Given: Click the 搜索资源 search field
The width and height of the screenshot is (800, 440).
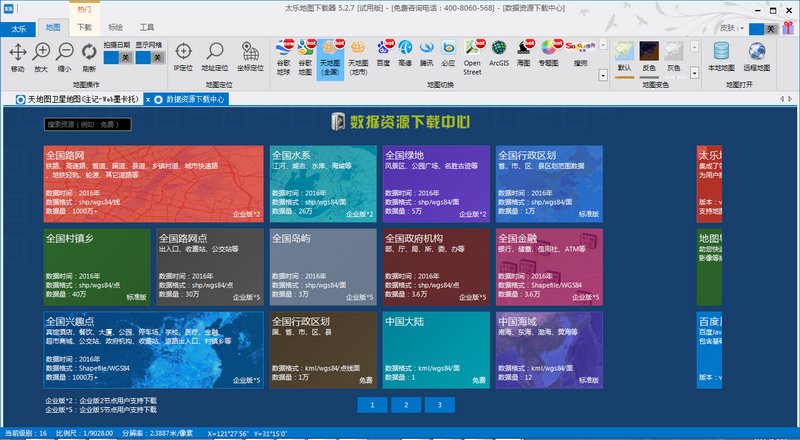Looking at the screenshot, I should click(88, 124).
